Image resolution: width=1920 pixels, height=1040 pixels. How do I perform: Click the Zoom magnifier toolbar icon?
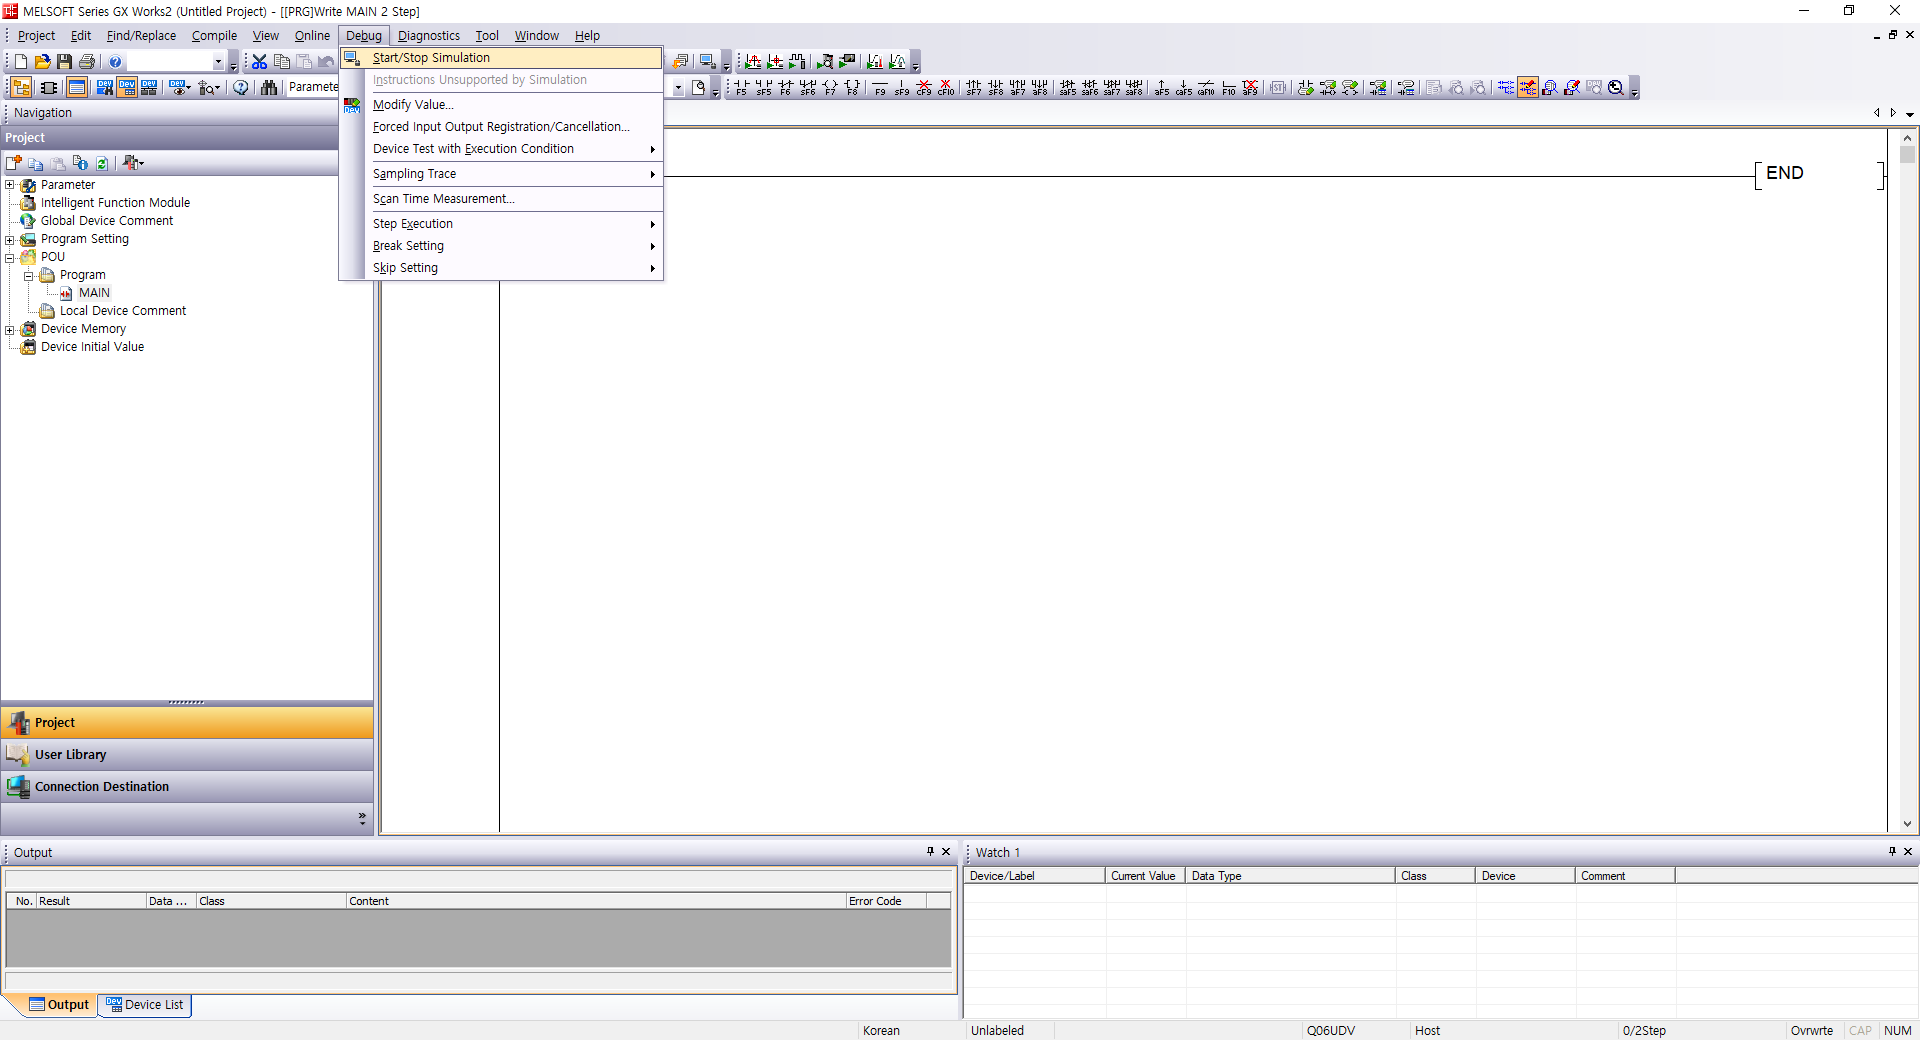1616,88
